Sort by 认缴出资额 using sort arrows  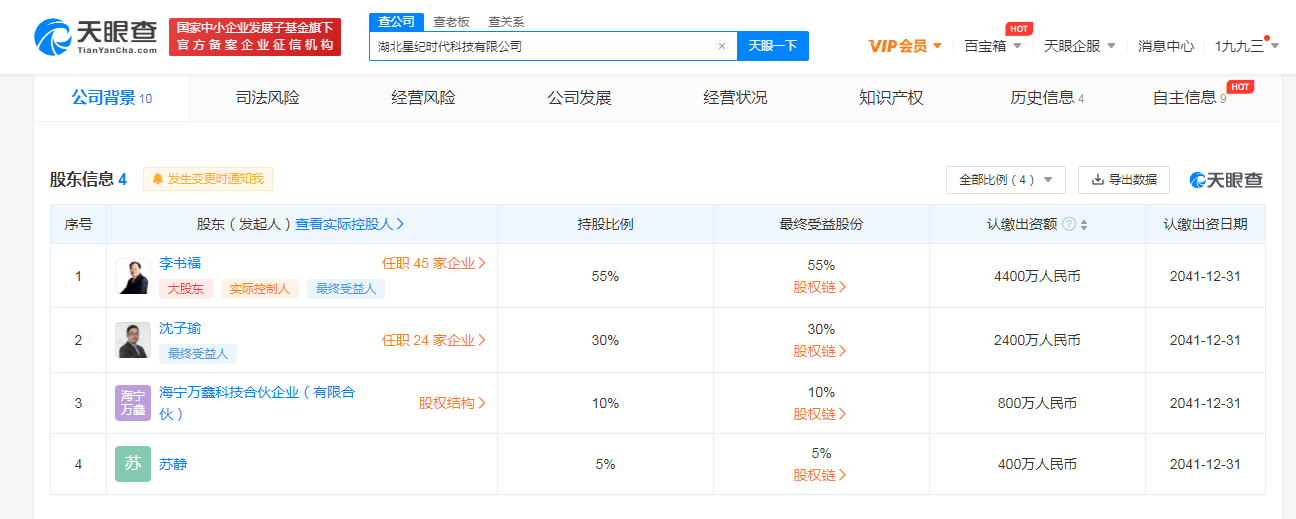[x=1084, y=224]
